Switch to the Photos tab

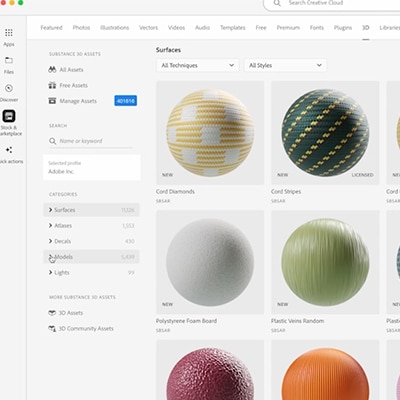click(x=81, y=28)
